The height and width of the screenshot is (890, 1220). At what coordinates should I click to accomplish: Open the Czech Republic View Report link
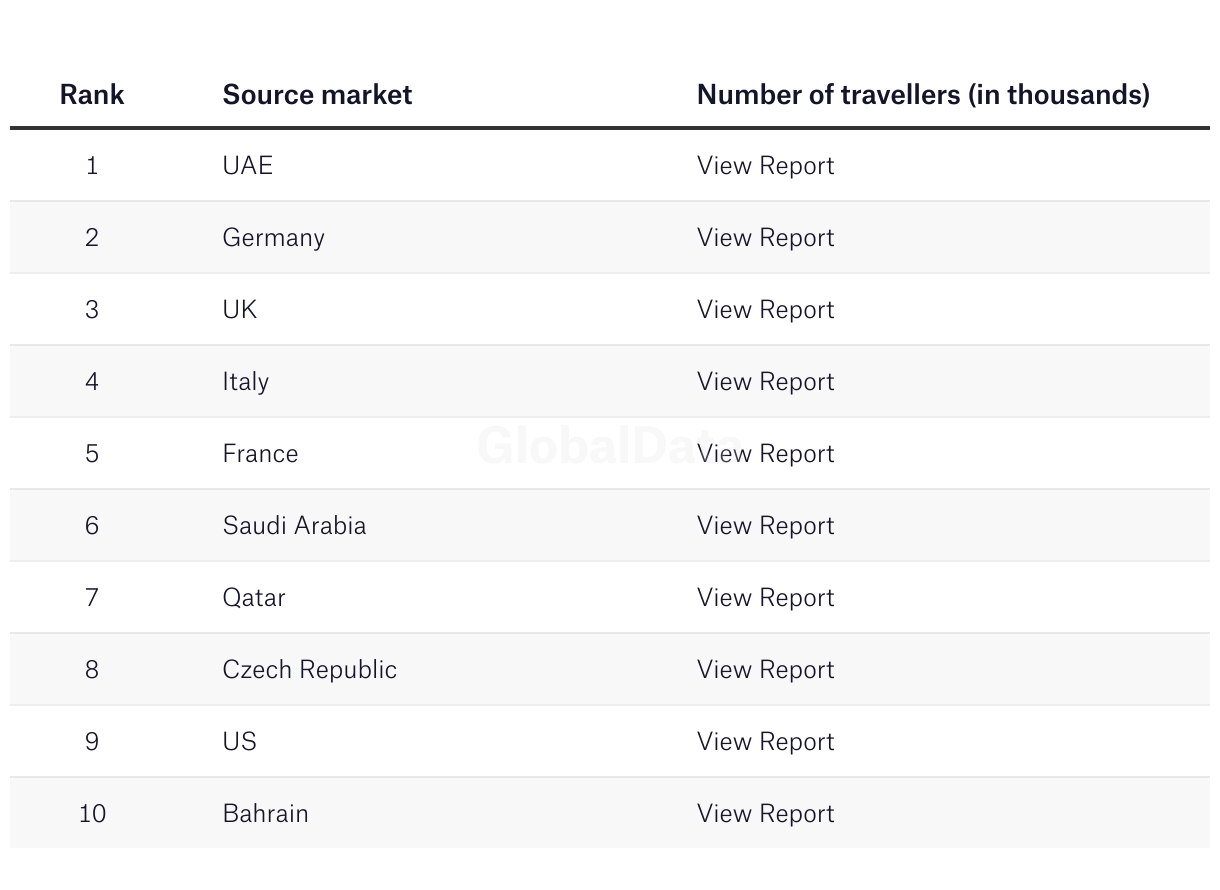[x=765, y=669]
